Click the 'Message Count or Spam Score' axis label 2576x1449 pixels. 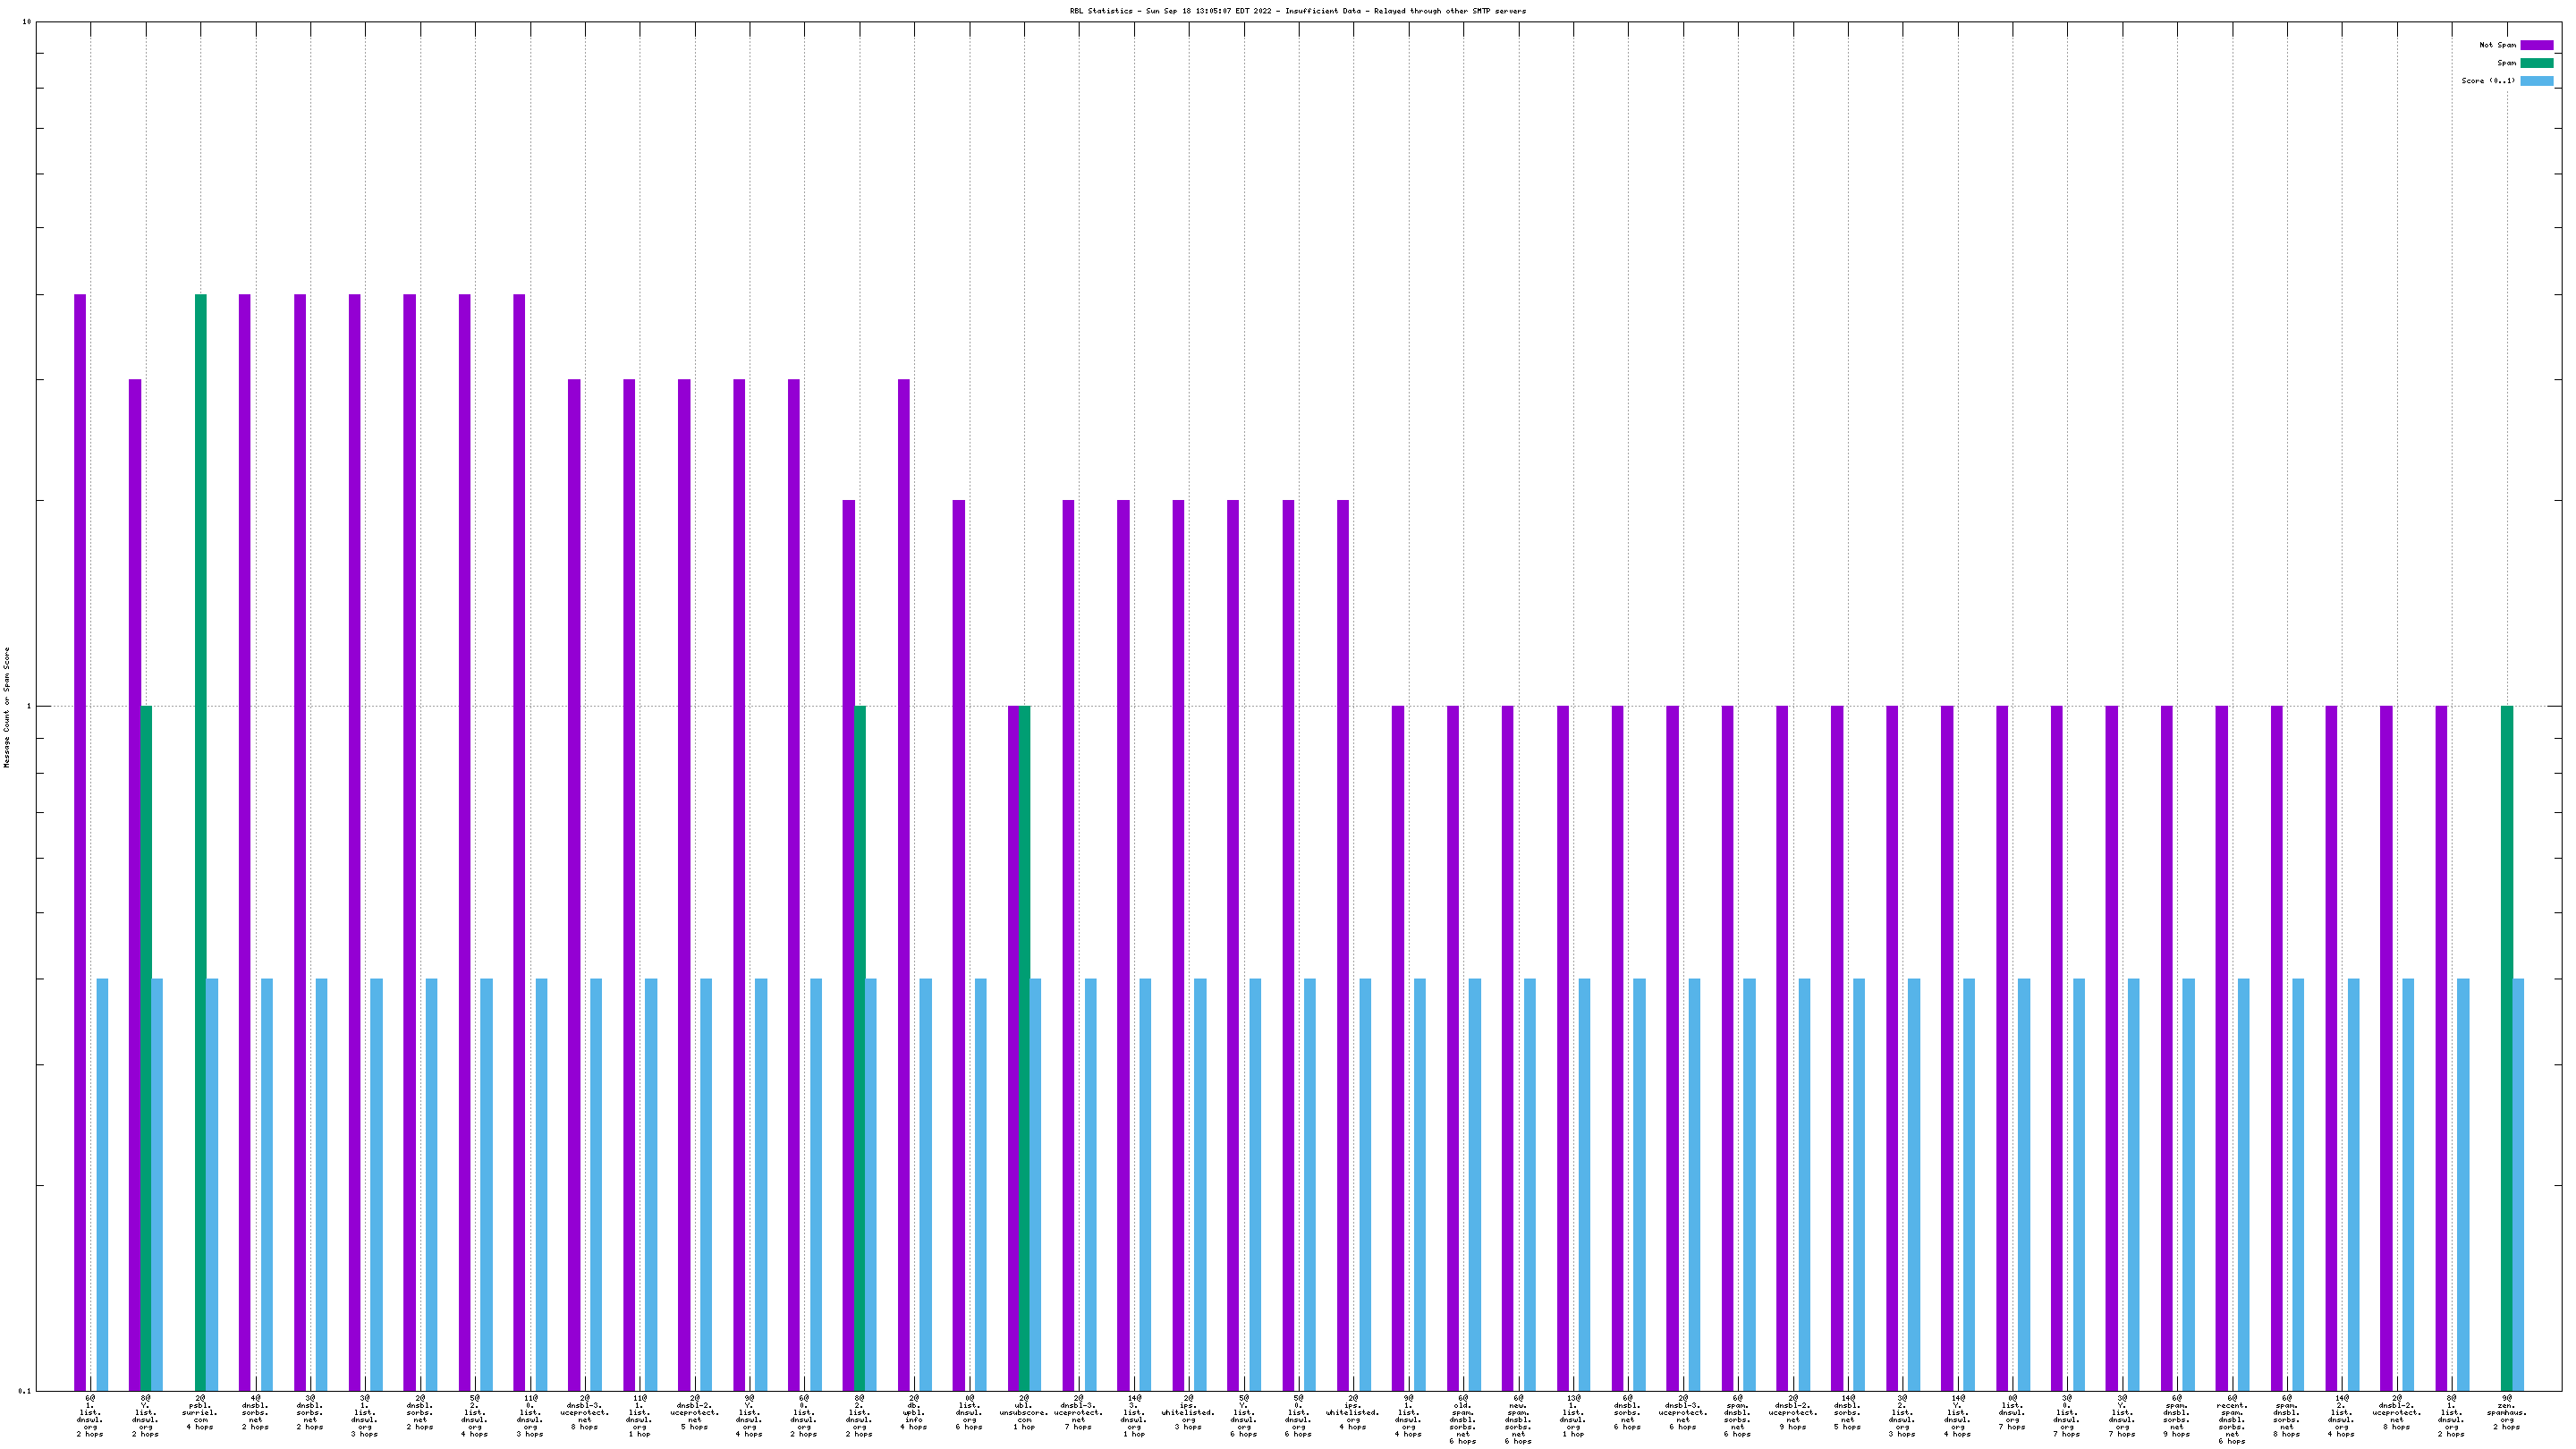(x=7, y=706)
